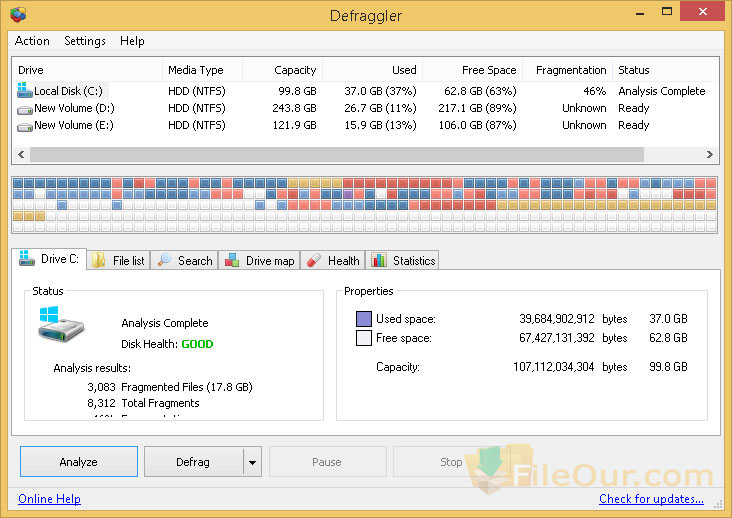The height and width of the screenshot is (518, 732).
Task: Sort by the Free Space column header
Action: point(472,70)
